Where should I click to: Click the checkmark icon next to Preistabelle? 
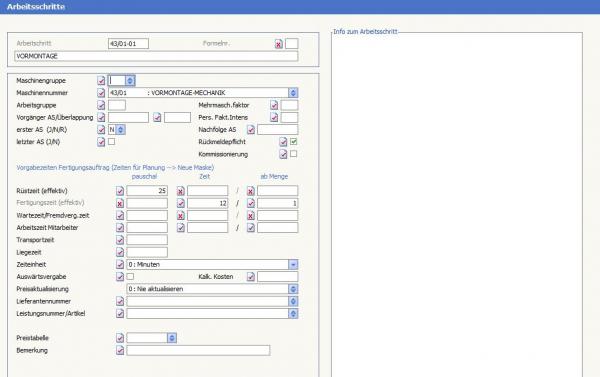(120, 338)
